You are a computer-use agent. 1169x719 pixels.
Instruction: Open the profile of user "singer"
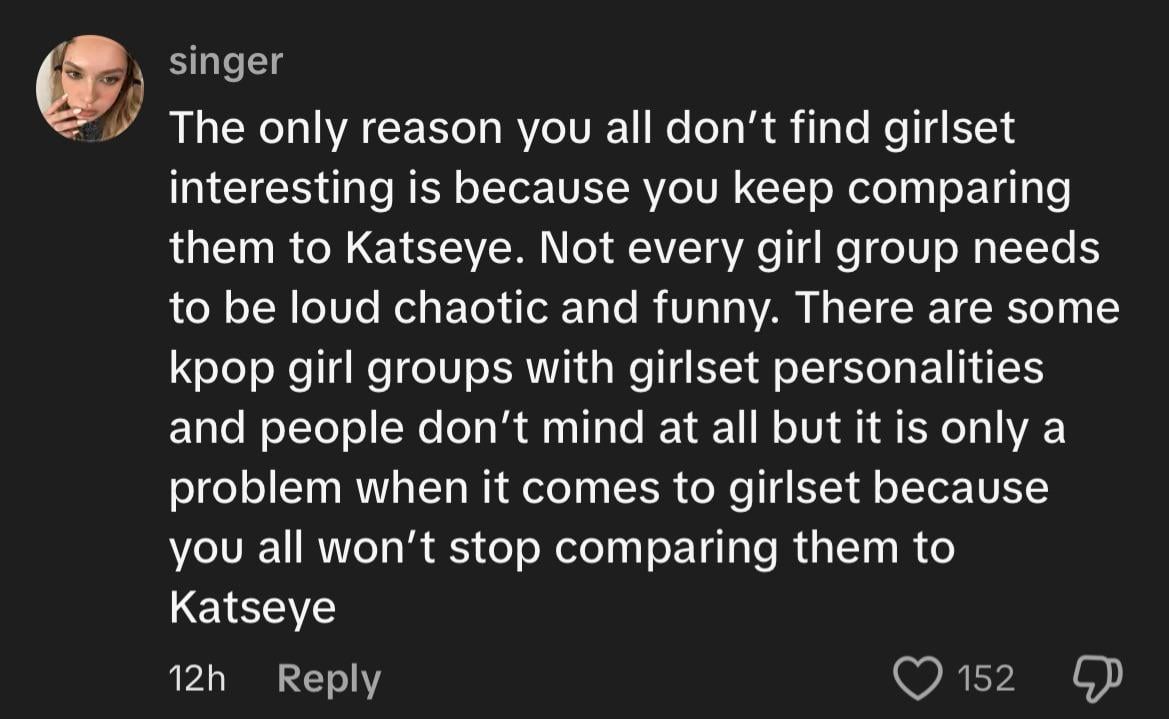(226, 62)
